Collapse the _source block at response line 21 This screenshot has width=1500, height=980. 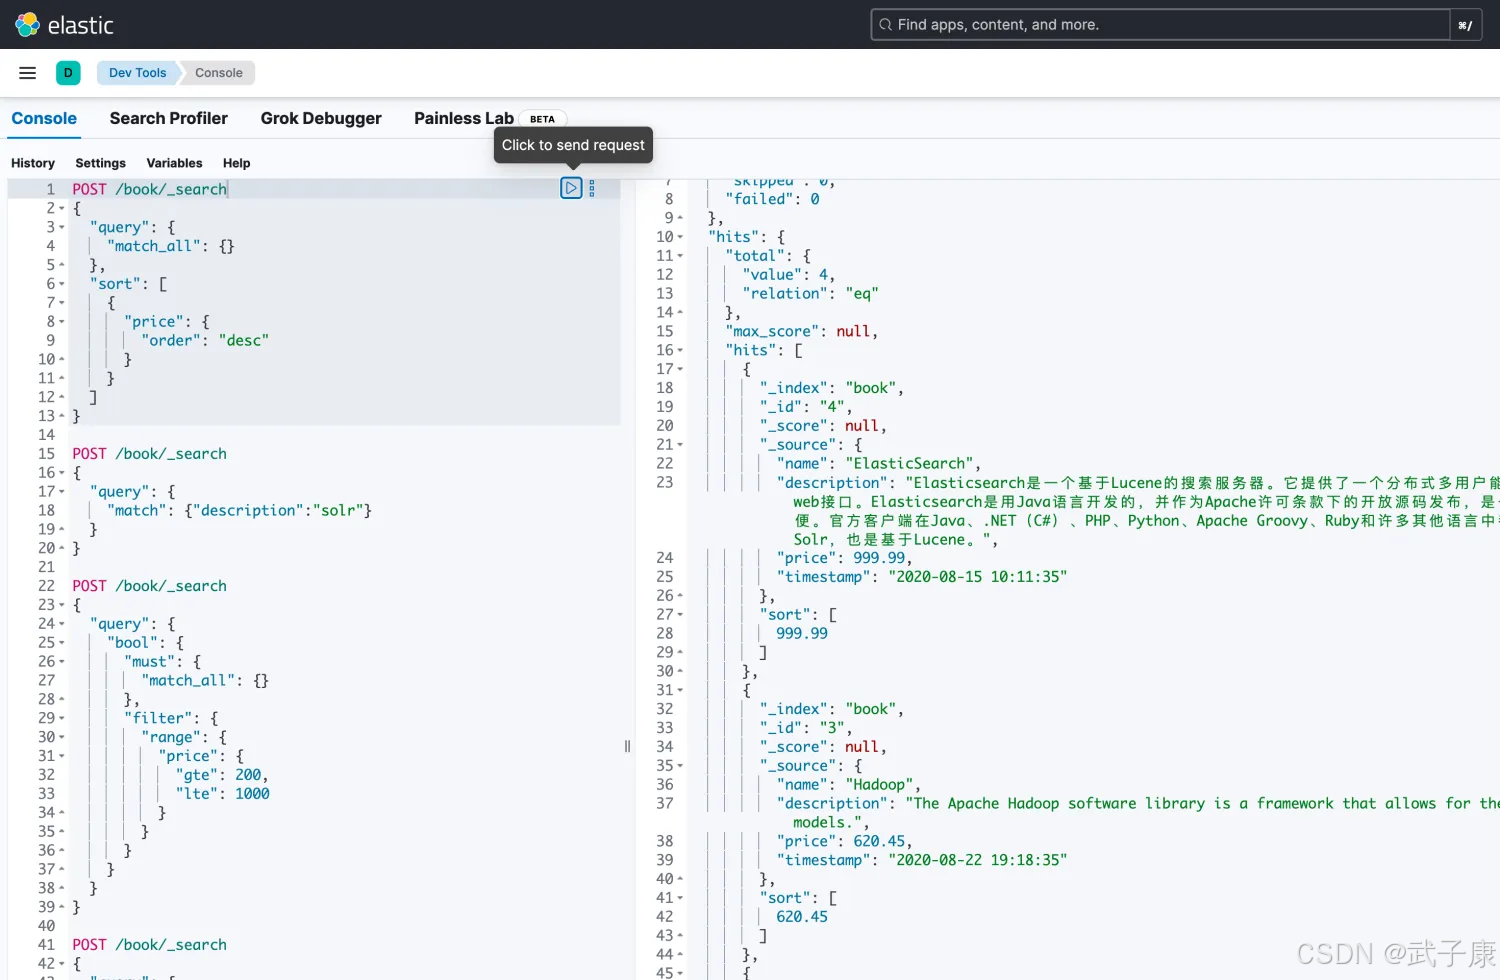680,445
